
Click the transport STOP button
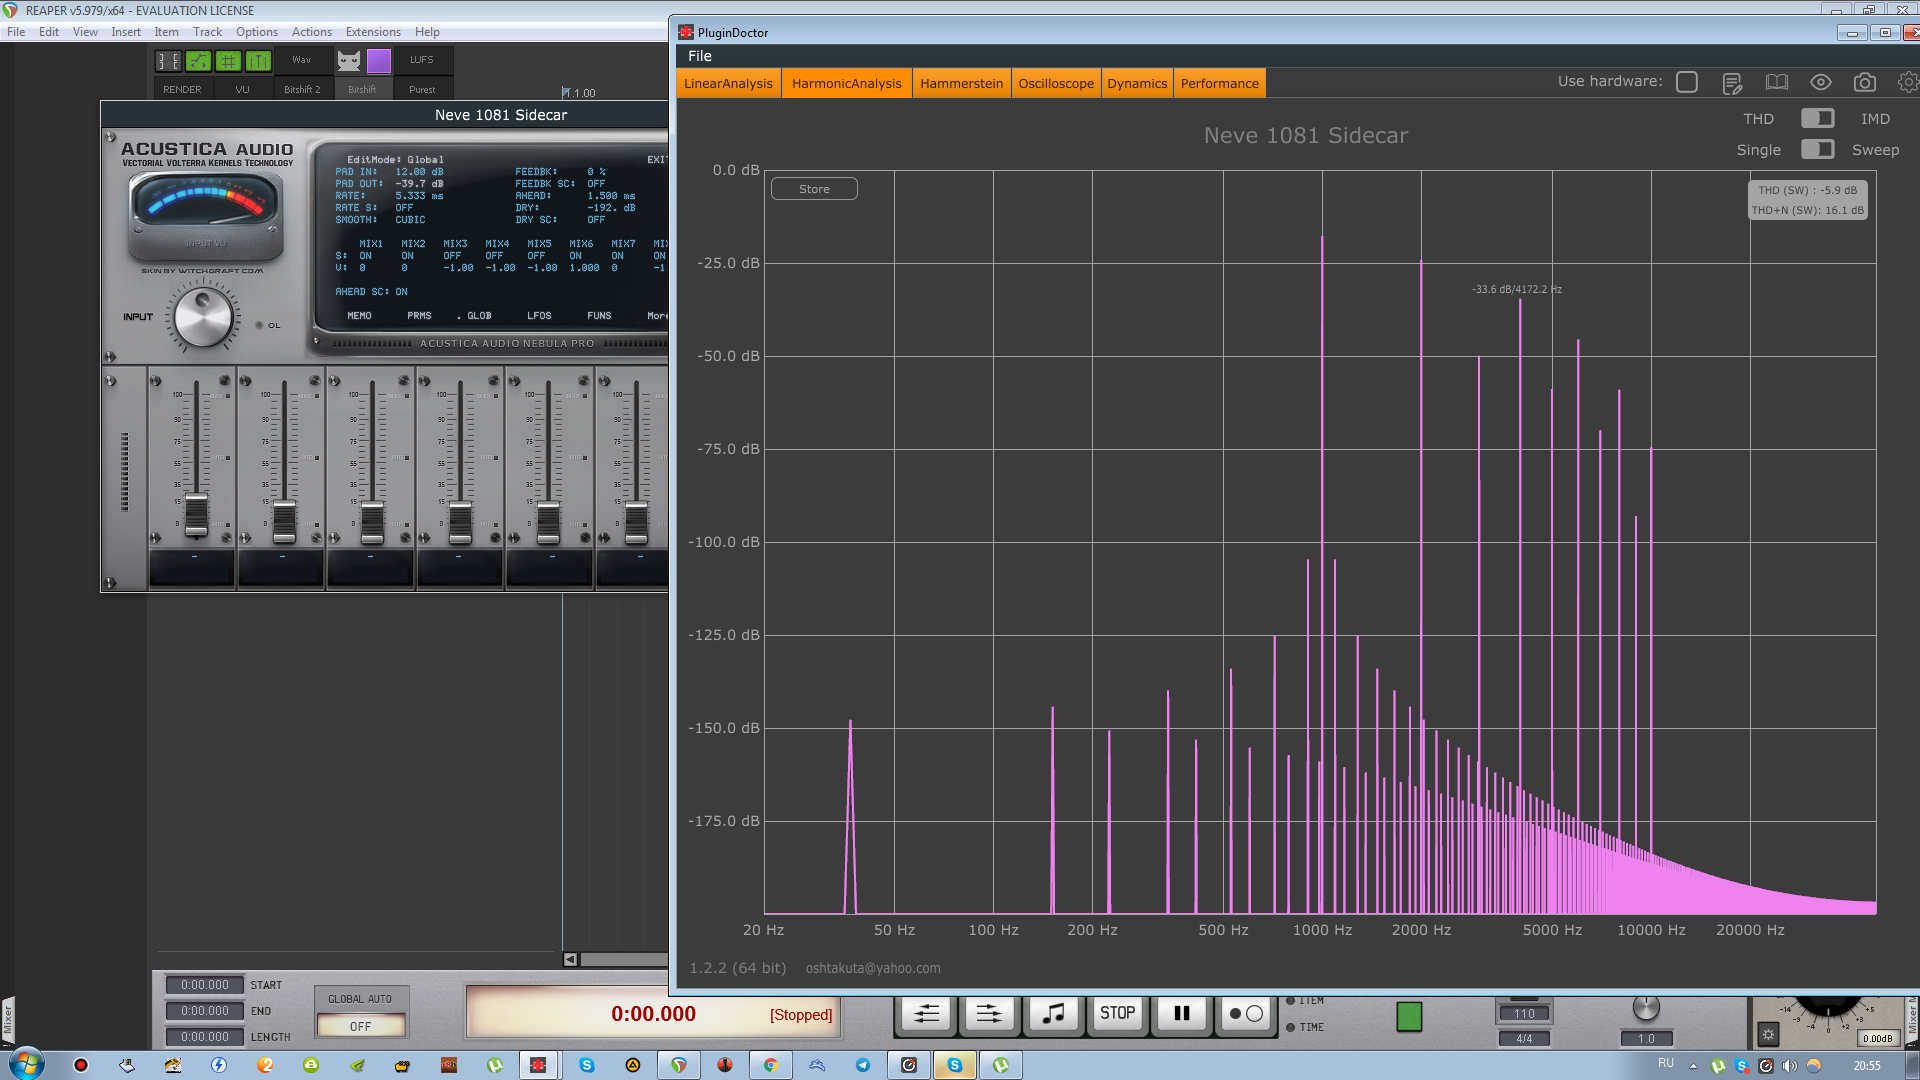coord(1117,1014)
